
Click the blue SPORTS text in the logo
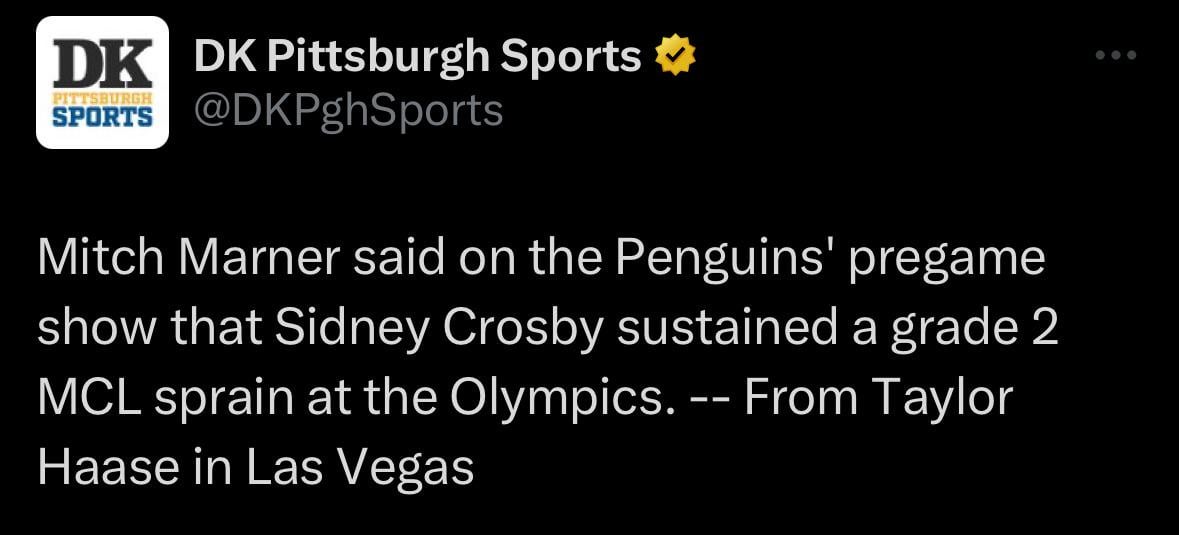click(102, 116)
